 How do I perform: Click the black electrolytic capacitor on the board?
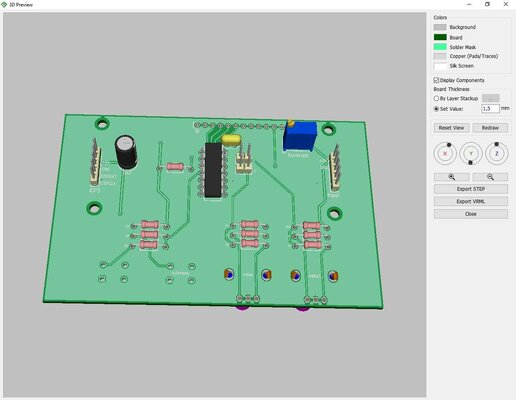pyautogui.click(x=126, y=152)
